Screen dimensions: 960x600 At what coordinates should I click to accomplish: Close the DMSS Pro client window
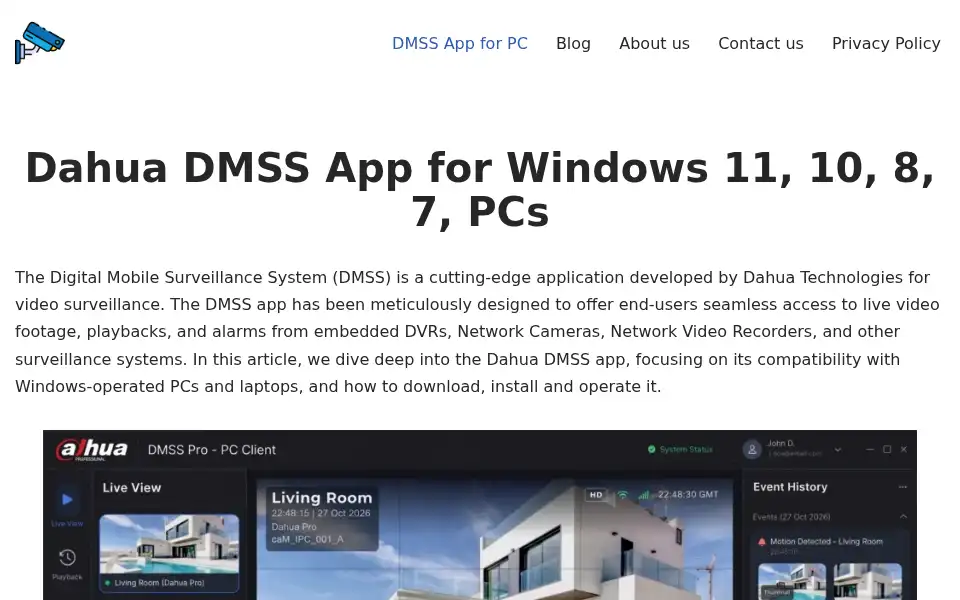pyautogui.click(x=904, y=449)
